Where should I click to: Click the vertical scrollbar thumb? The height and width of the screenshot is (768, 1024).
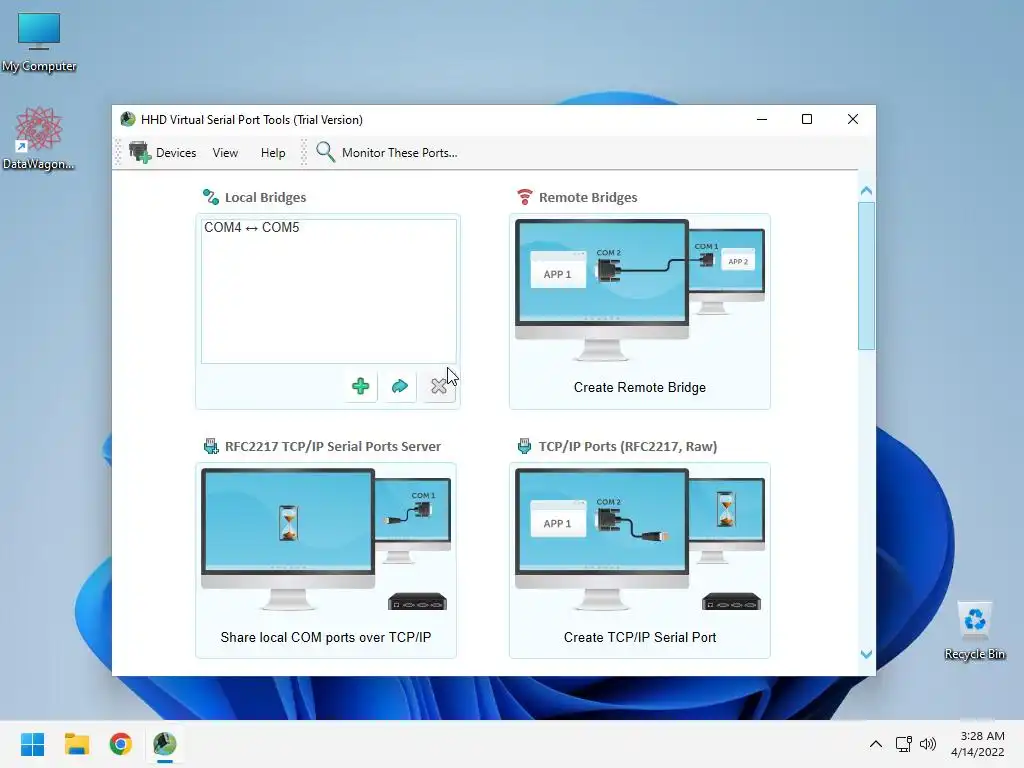pos(867,276)
